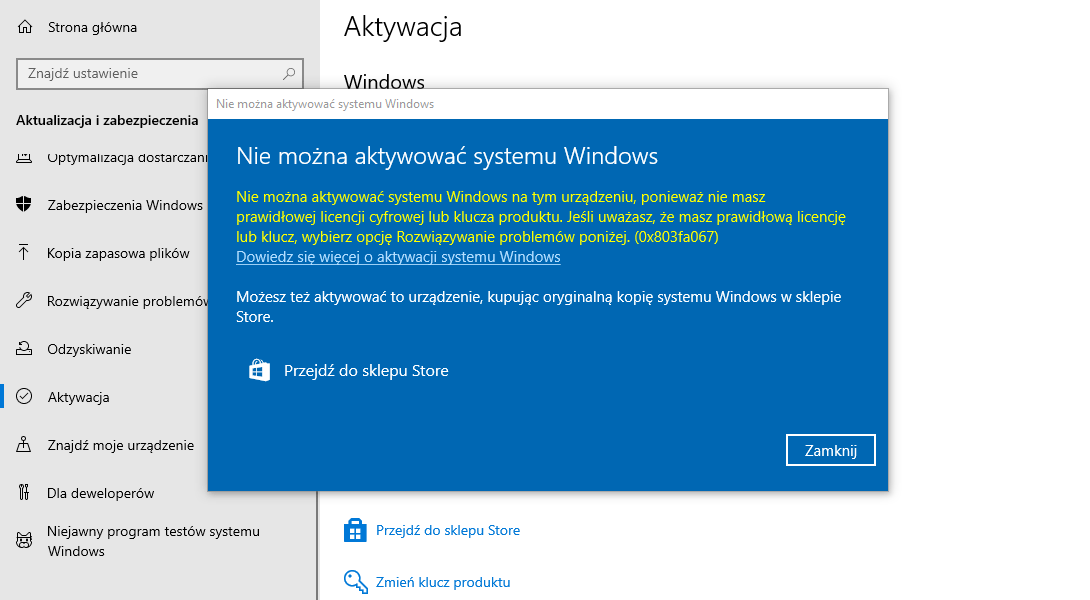Open Dla deweloperów using its icon

tap(22, 492)
